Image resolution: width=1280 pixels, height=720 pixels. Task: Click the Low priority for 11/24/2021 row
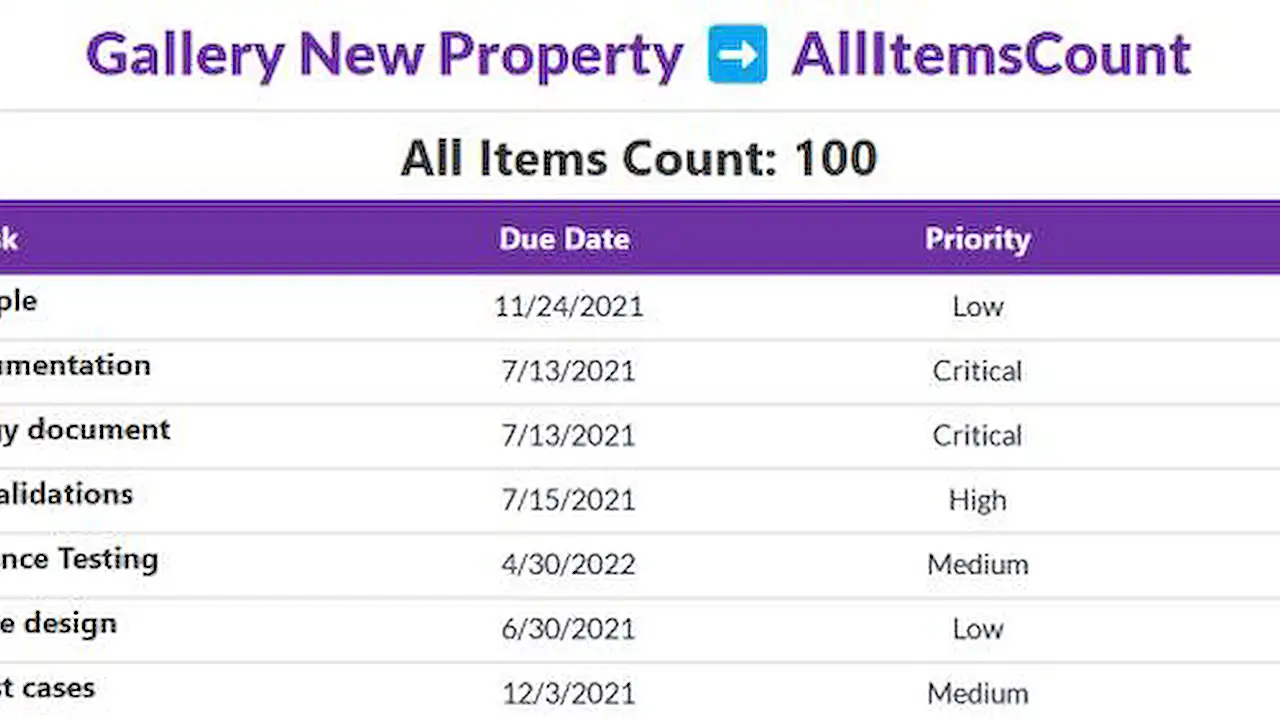(x=977, y=306)
